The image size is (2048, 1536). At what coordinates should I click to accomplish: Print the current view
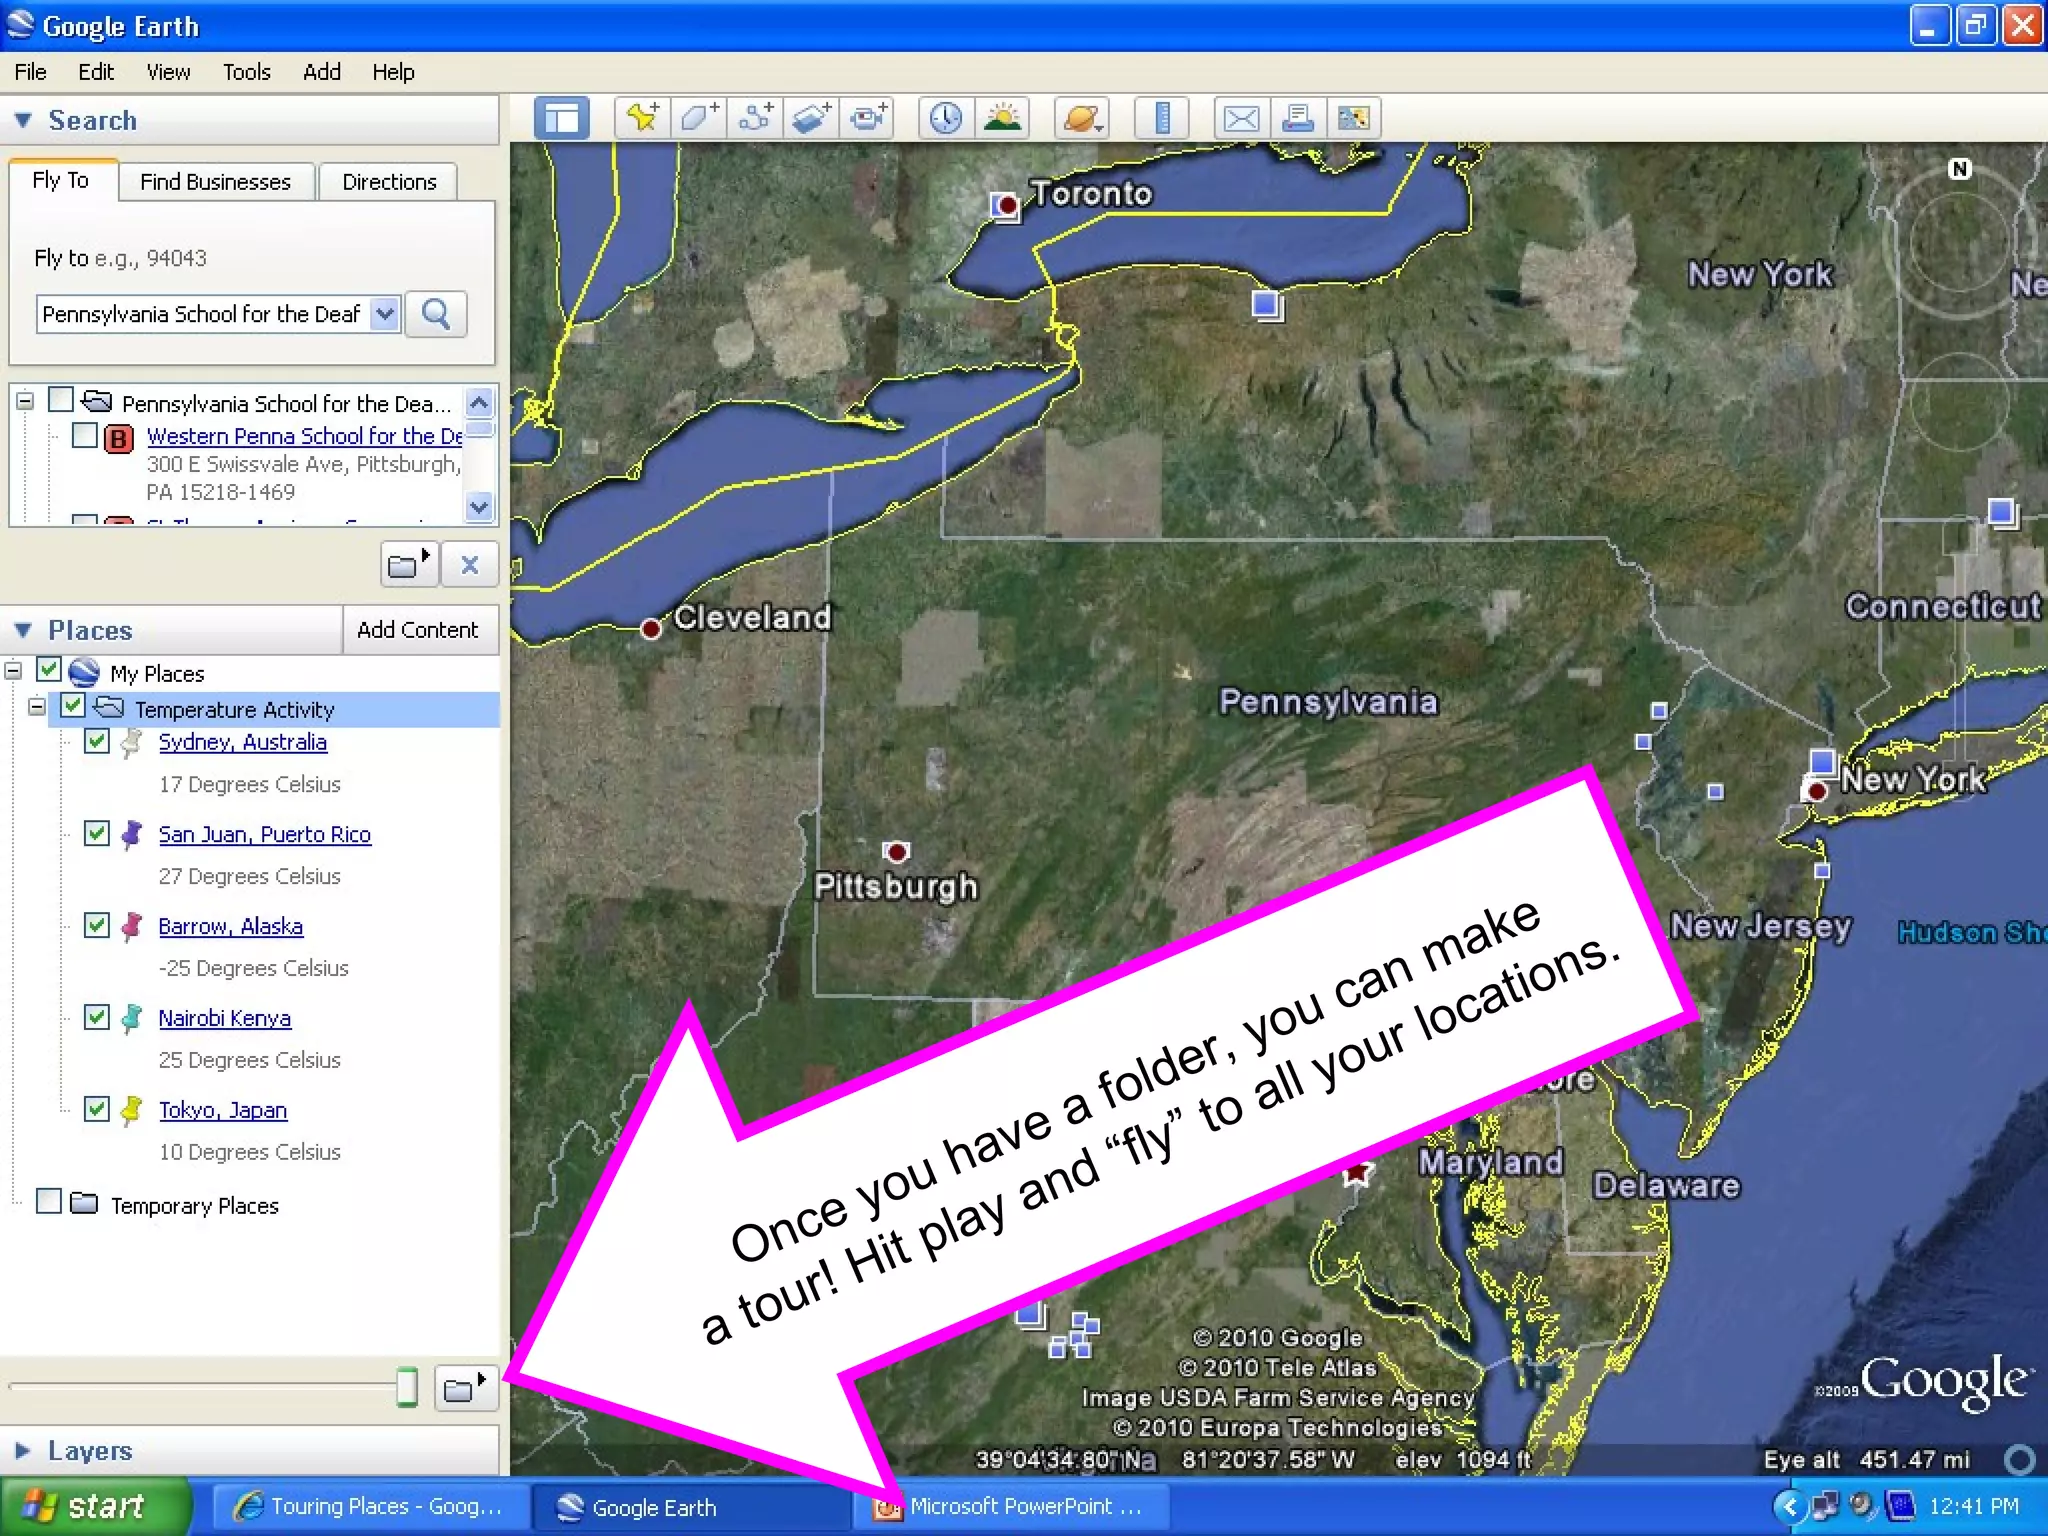1297,118
